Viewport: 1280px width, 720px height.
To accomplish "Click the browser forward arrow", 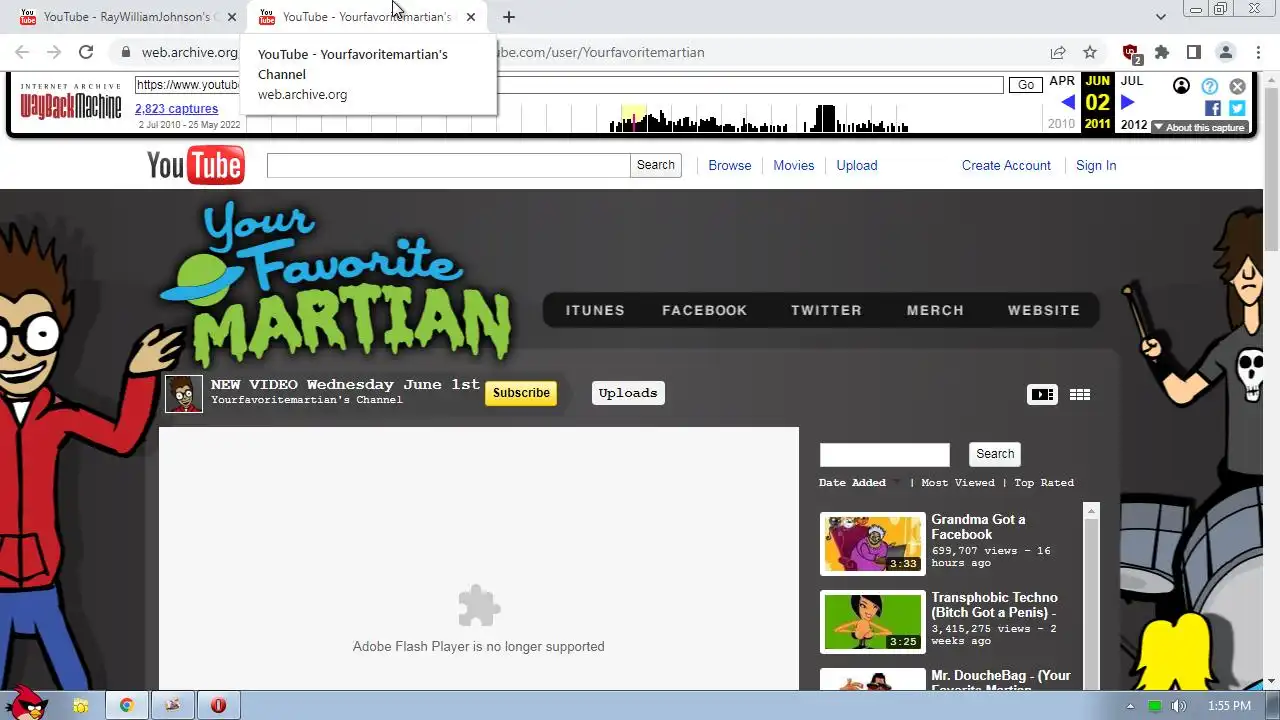I will click(54, 52).
